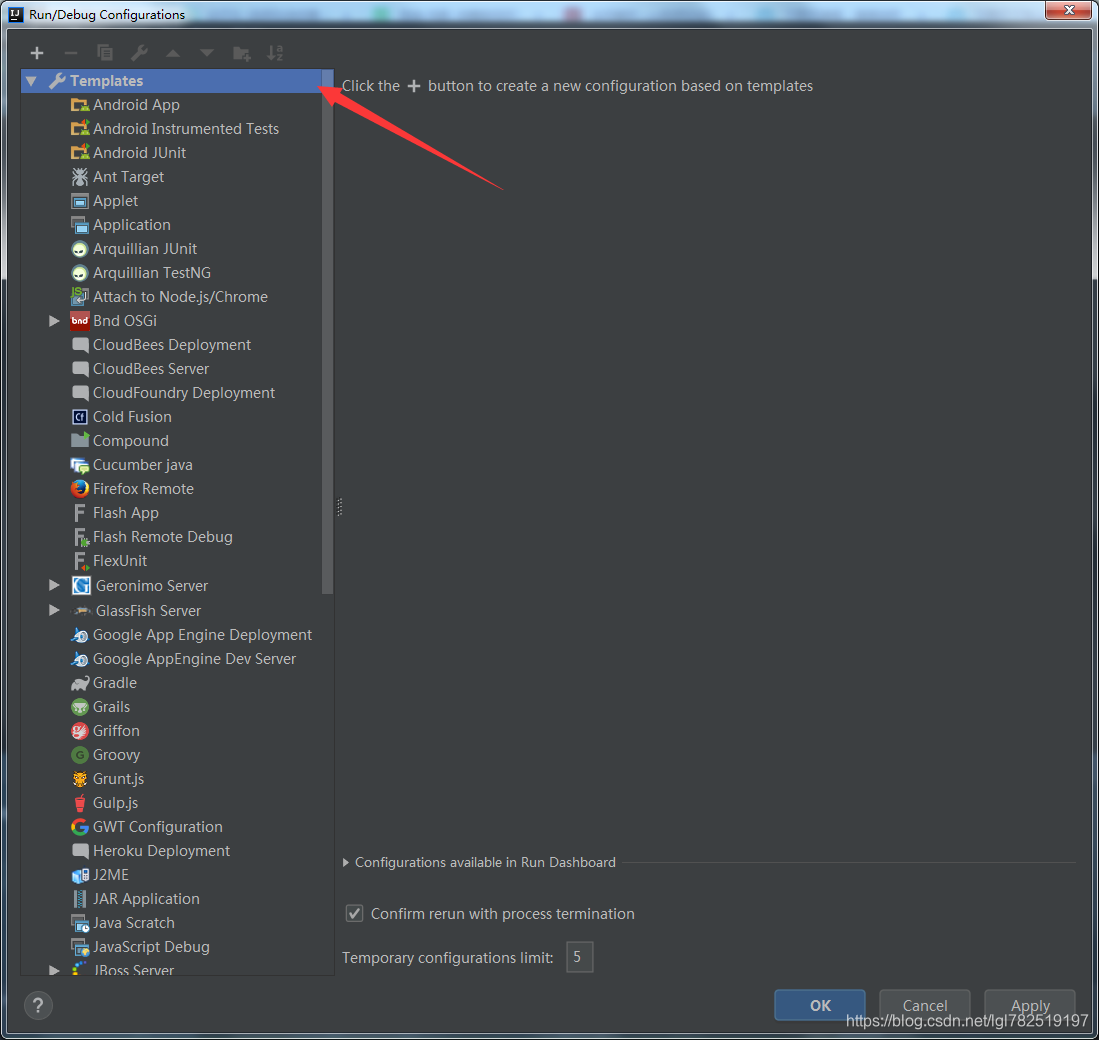Expand the JBoss Server node
This screenshot has width=1099, height=1040.
click(x=54, y=971)
